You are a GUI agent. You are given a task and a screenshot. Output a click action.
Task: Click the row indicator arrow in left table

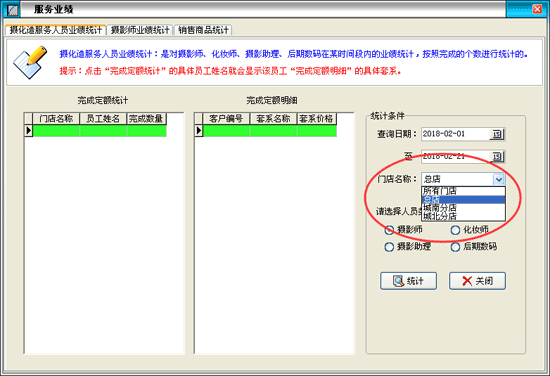tap(28, 130)
